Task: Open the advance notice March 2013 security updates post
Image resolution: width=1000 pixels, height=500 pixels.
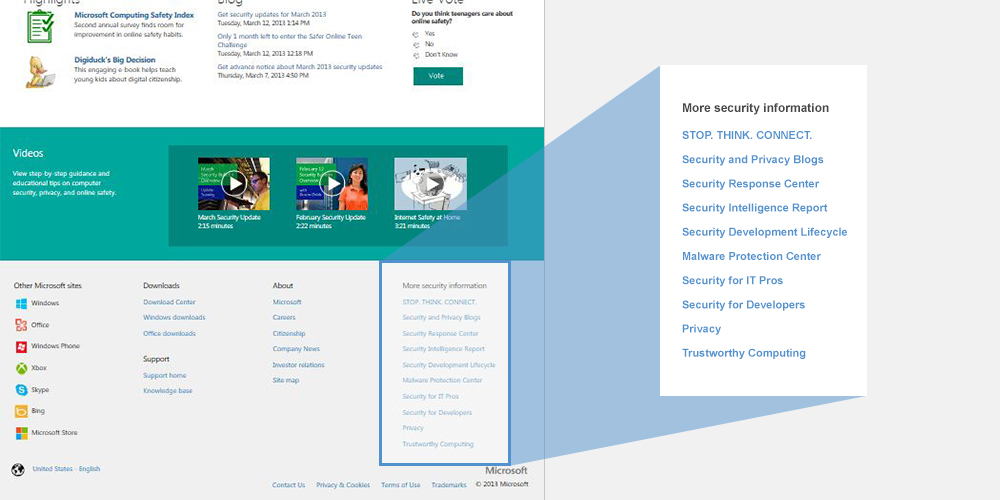Action: 300,67
